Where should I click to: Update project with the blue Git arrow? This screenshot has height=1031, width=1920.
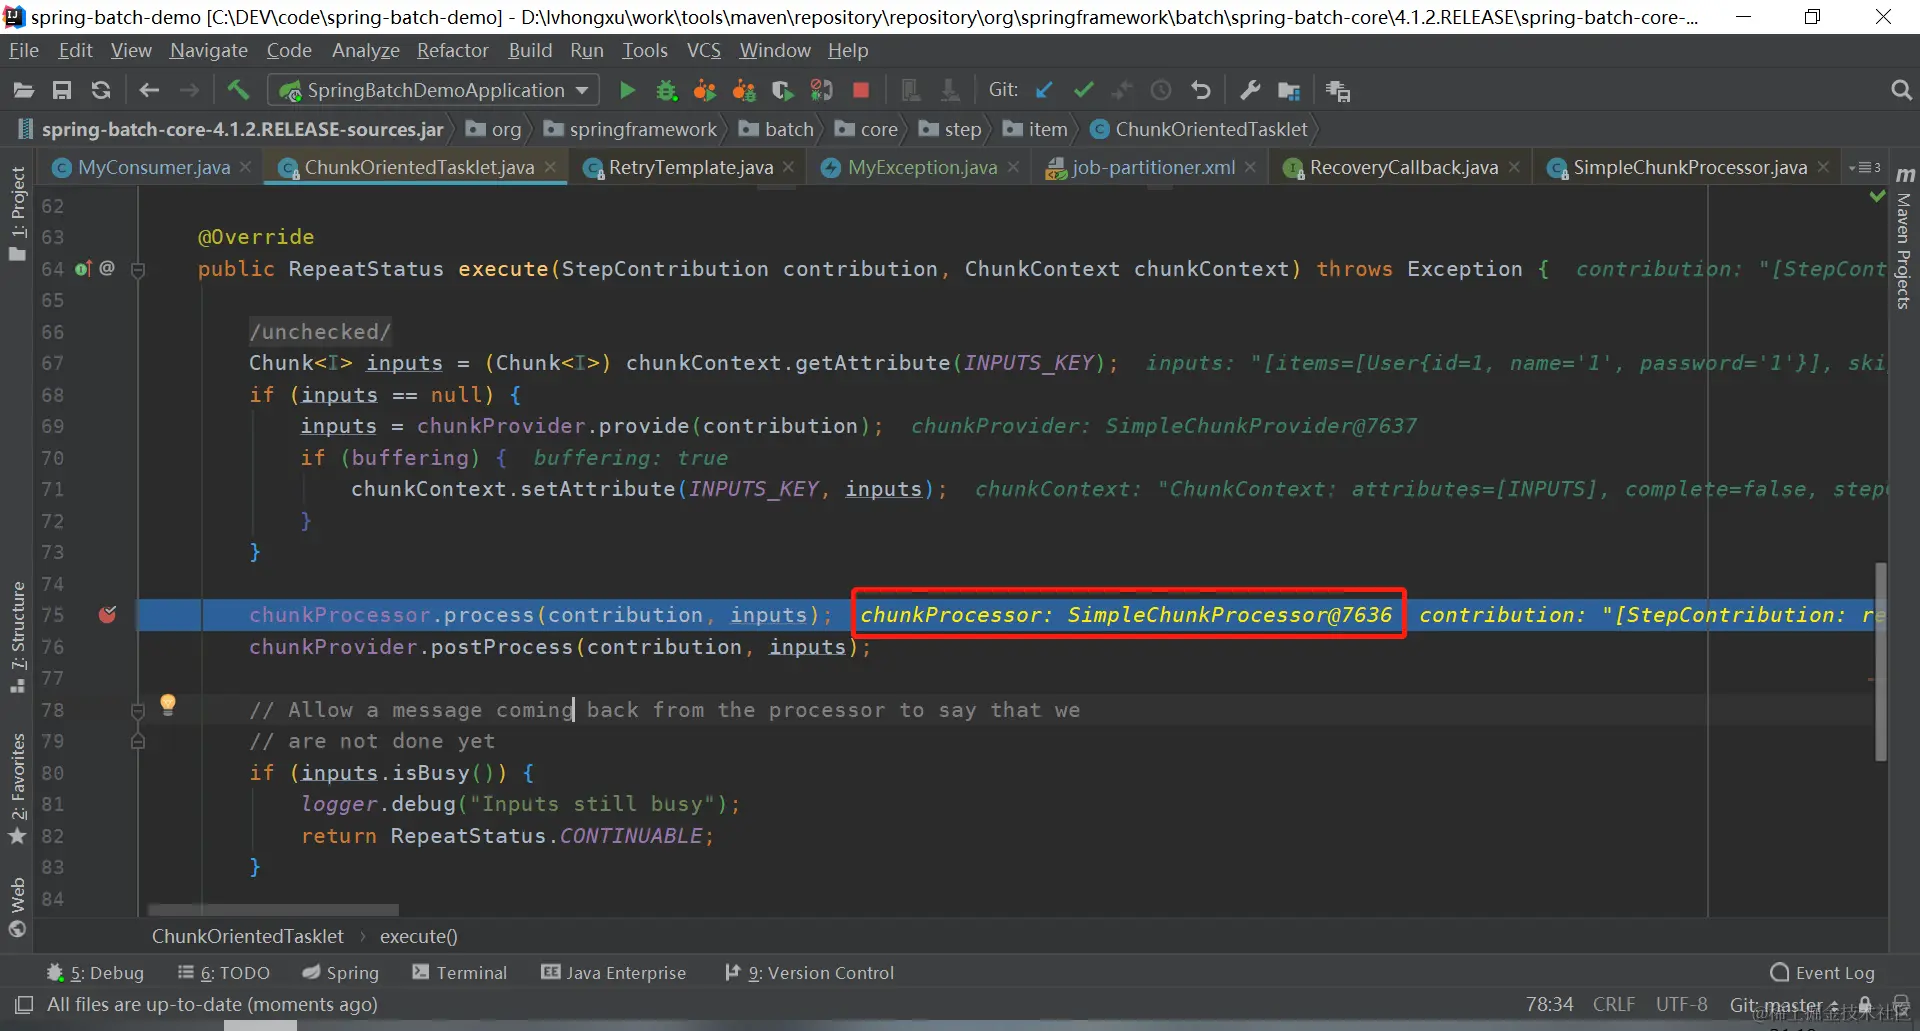1045,91
